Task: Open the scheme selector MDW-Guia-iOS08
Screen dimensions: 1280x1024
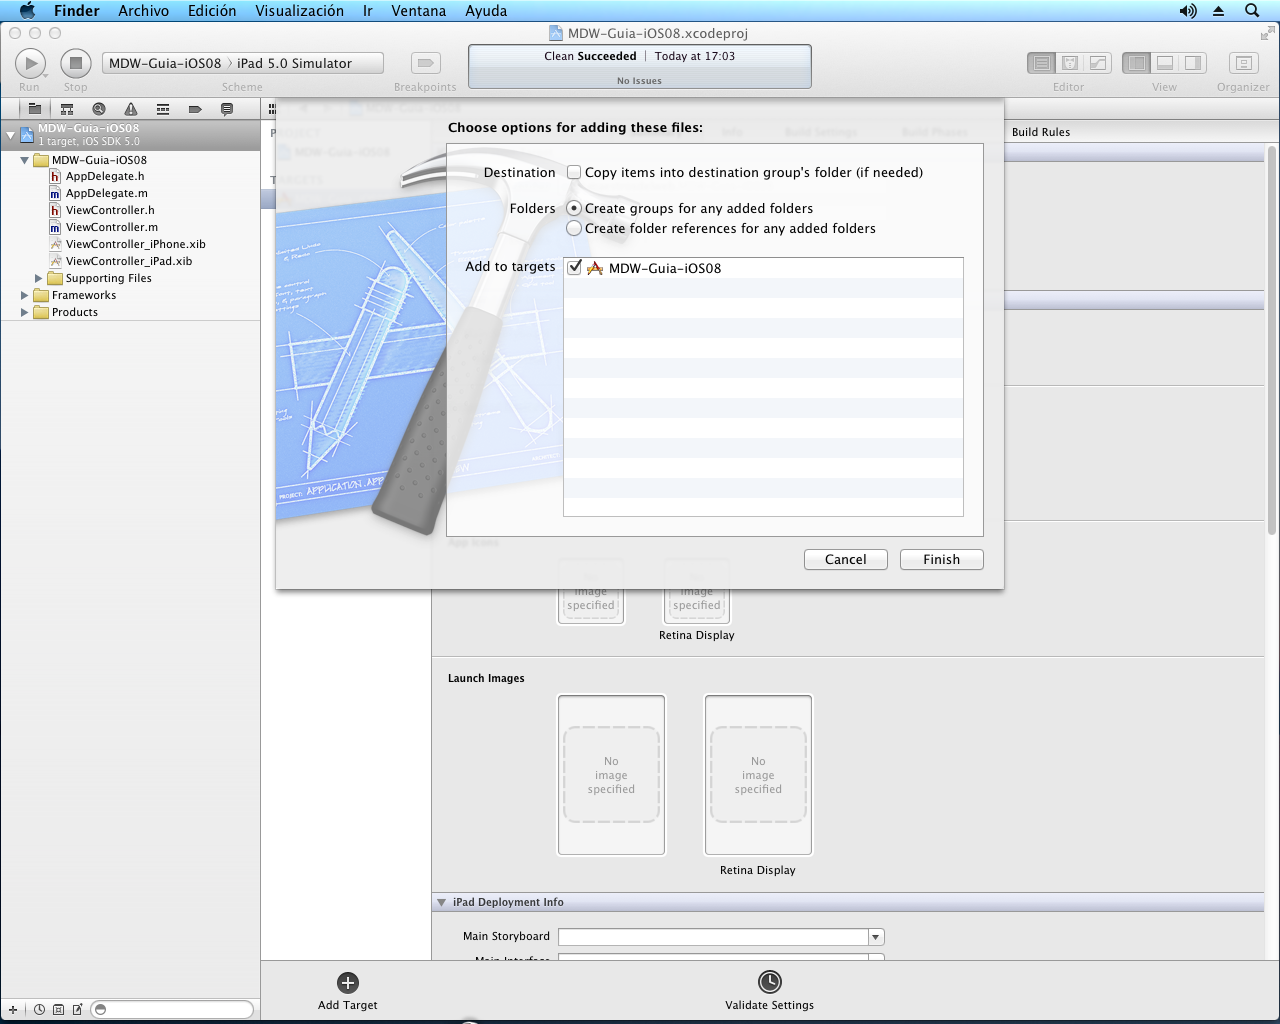Action: pos(165,63)
